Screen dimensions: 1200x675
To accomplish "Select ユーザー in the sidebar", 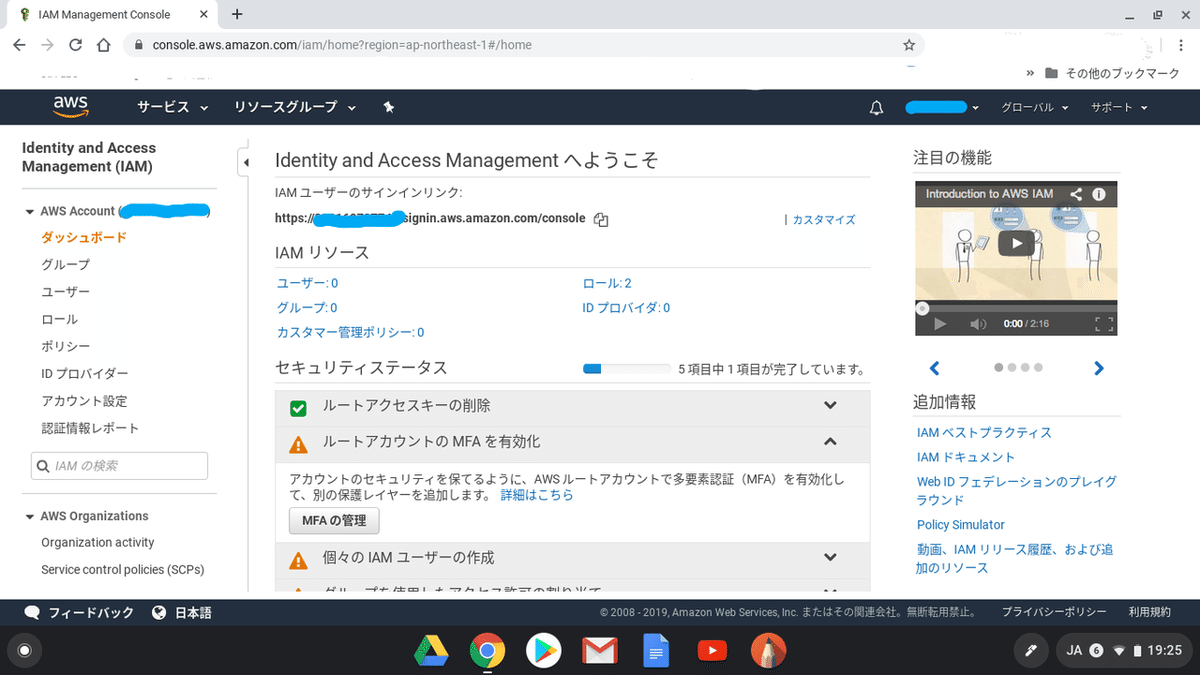I will point(65,292).
